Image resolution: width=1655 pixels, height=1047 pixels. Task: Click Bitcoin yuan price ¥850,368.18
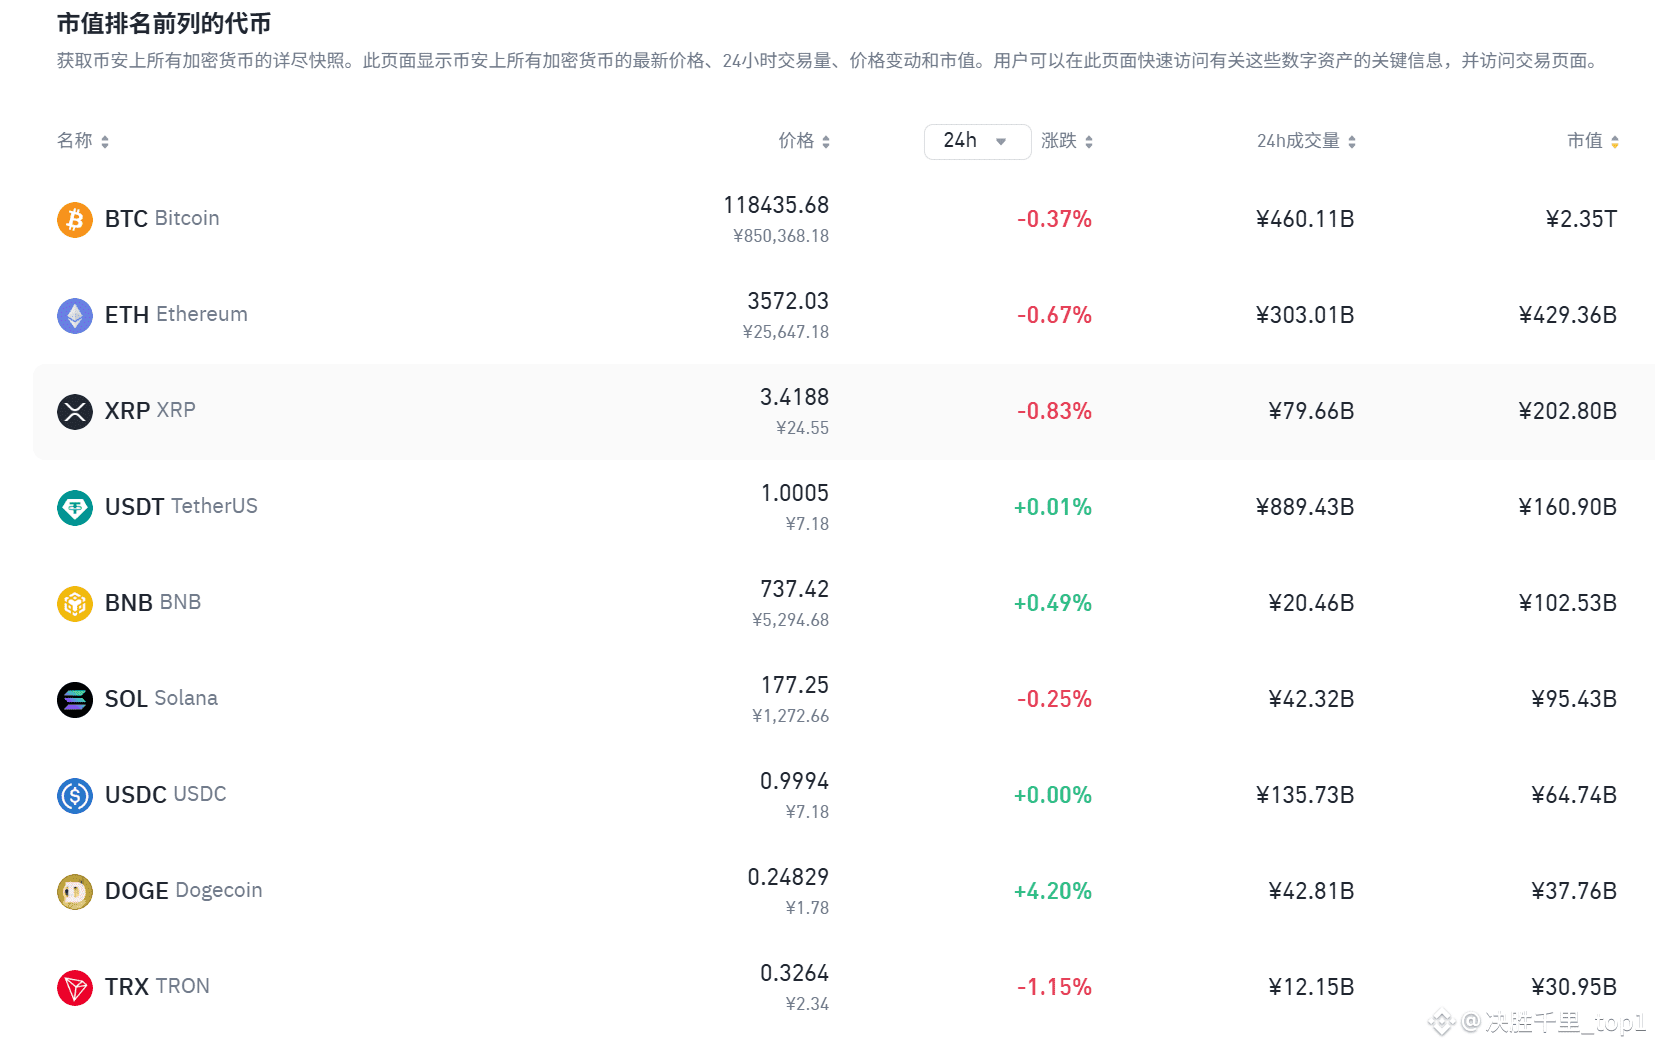pos(781,236)
